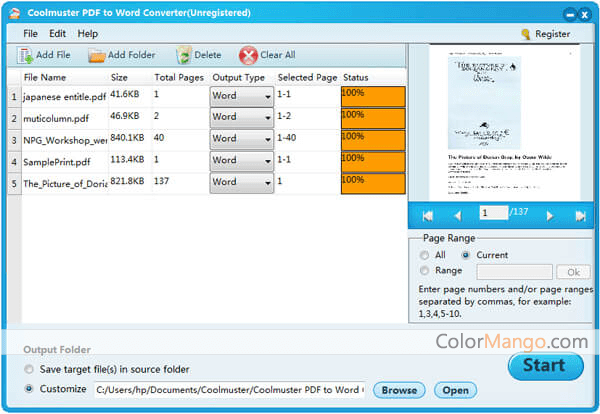The height and width of the screenshot is (414, 600).
Task: Click the Register key icon
Action: (525, 34)
